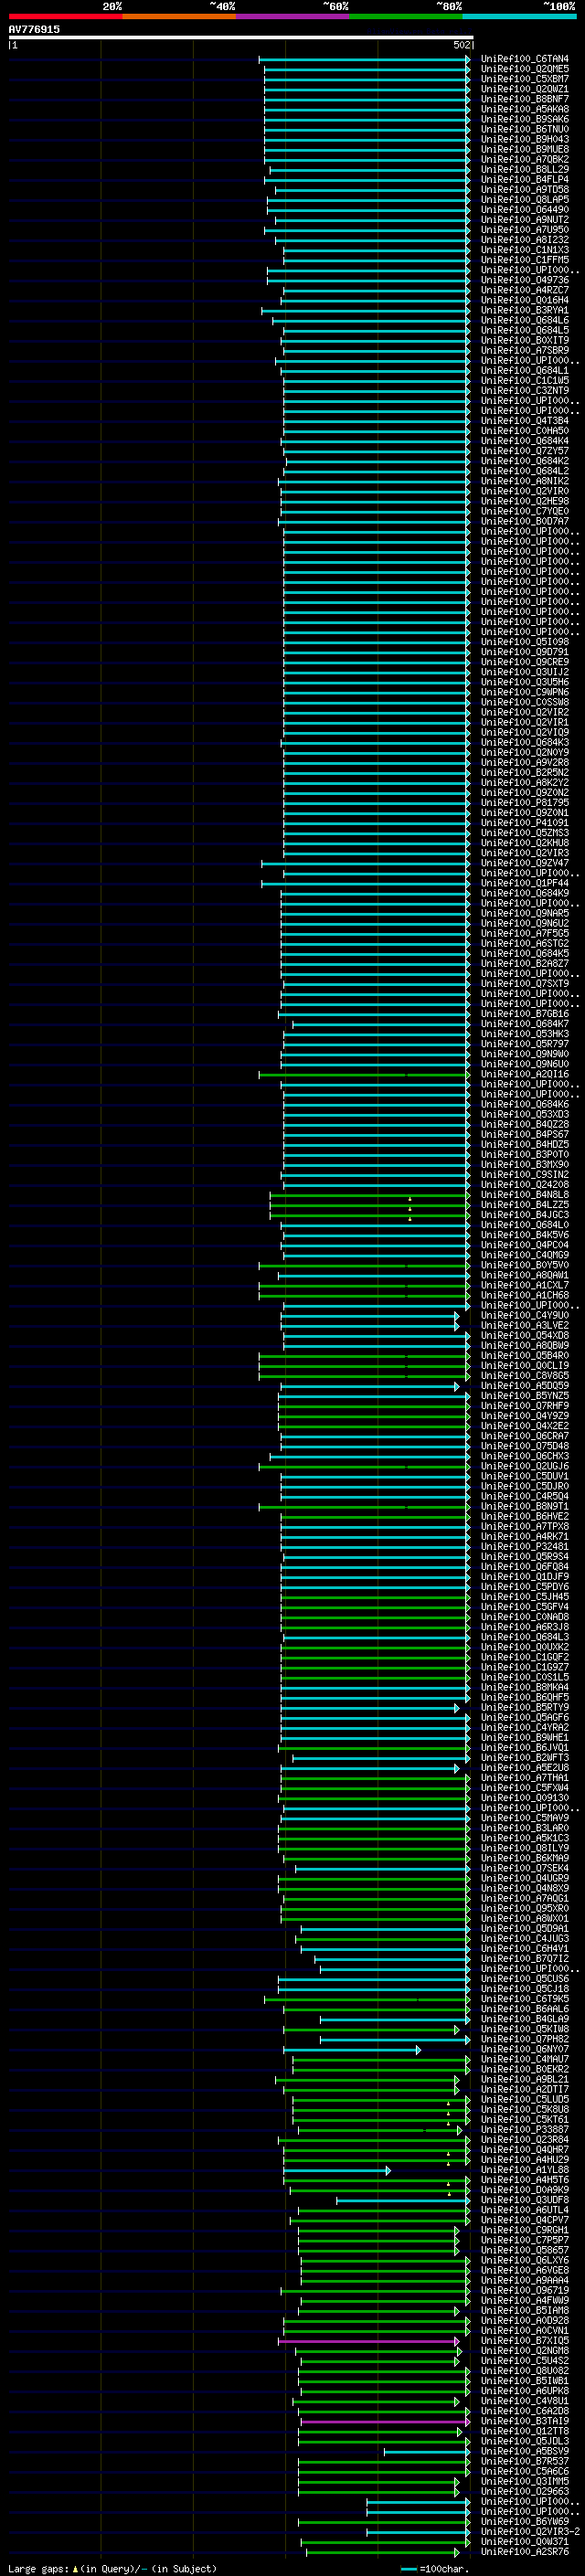Select hit label UniRef100_A1CXL7
The height and width of the screenshot is (2576, 585).
[524, 1285]
